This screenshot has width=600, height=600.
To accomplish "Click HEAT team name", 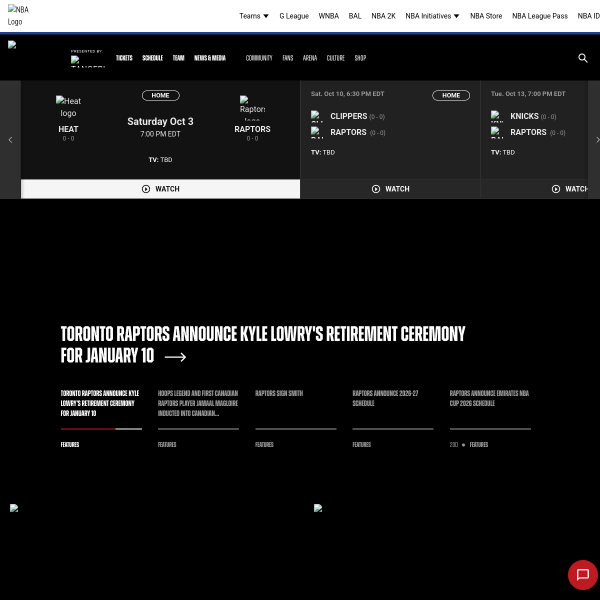I will coord(68,129).
